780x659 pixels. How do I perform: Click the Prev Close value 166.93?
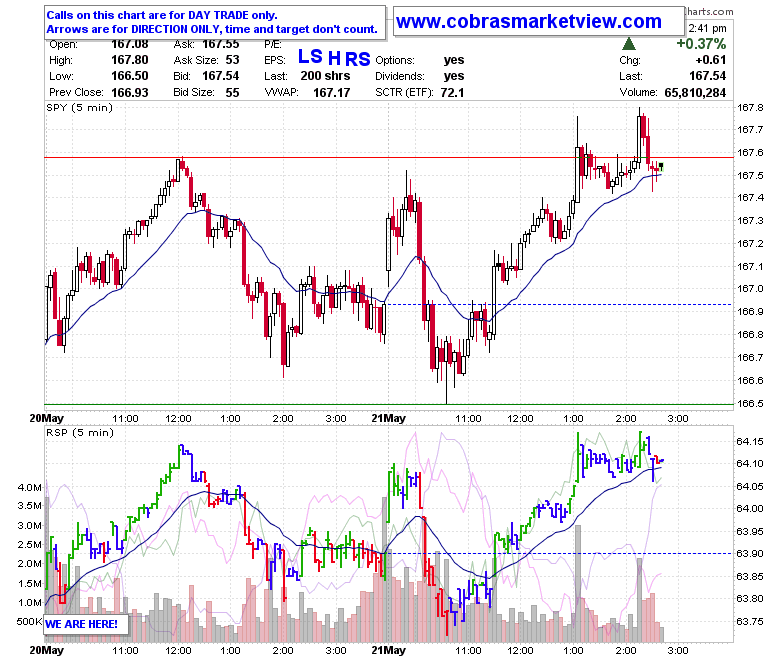pyautogui.click(x=129, y=93)
